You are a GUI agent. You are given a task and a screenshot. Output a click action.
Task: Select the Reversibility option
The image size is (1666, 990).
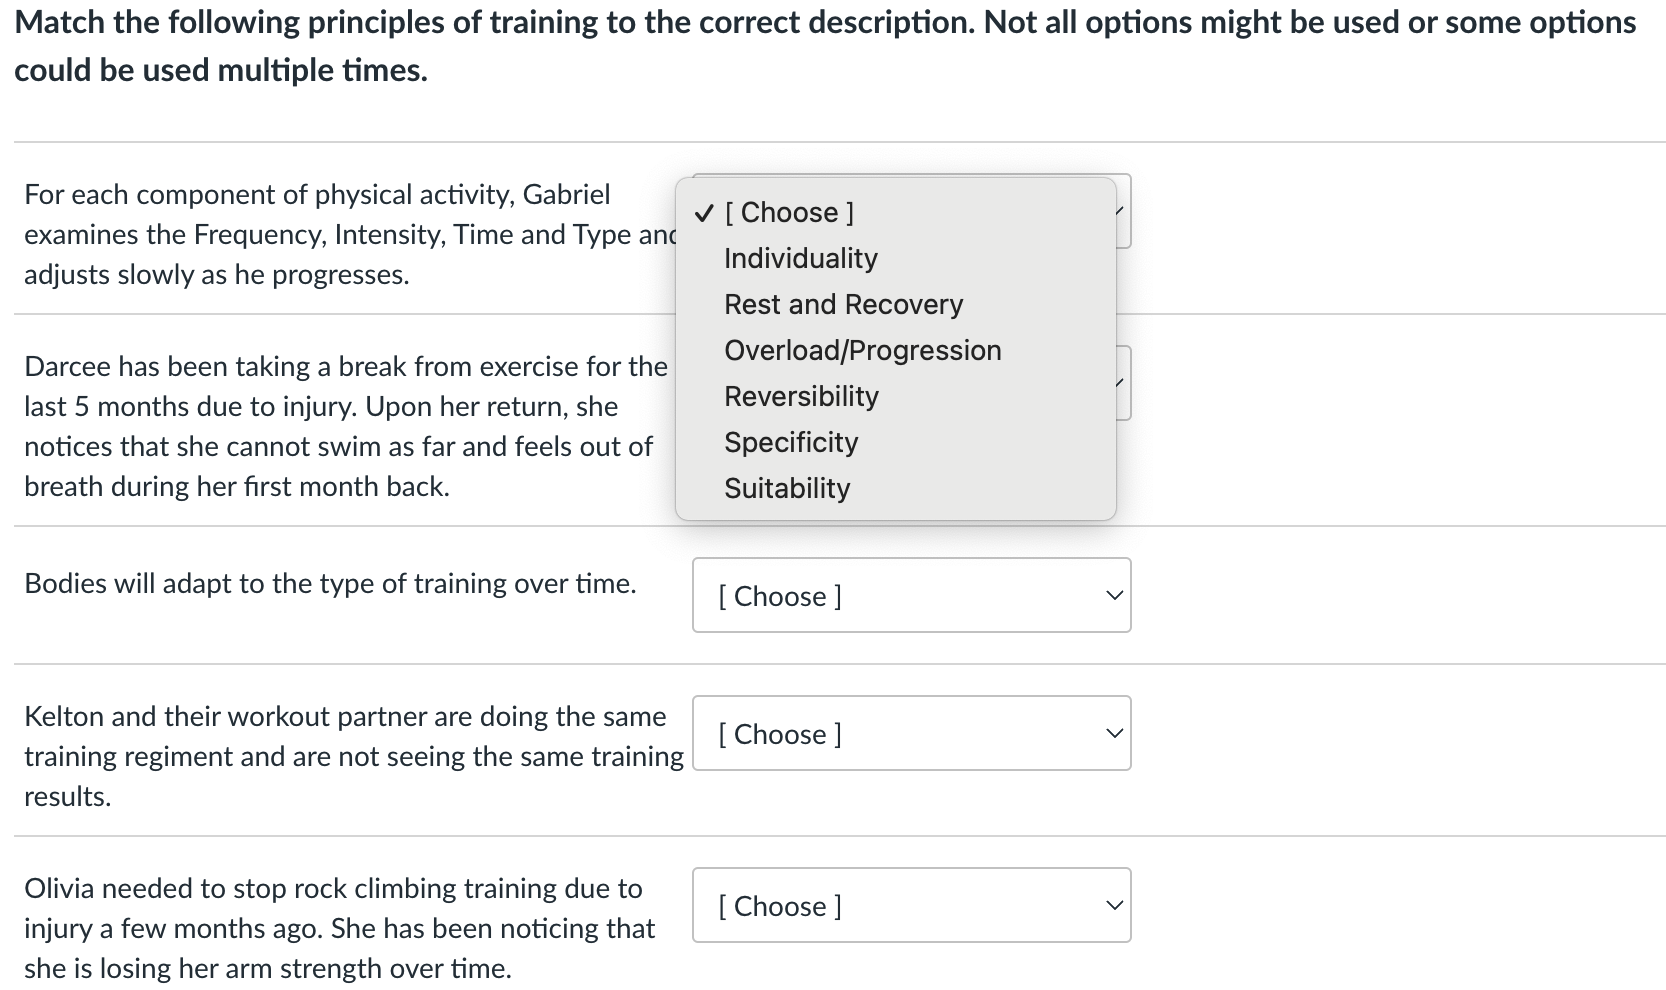801,396
